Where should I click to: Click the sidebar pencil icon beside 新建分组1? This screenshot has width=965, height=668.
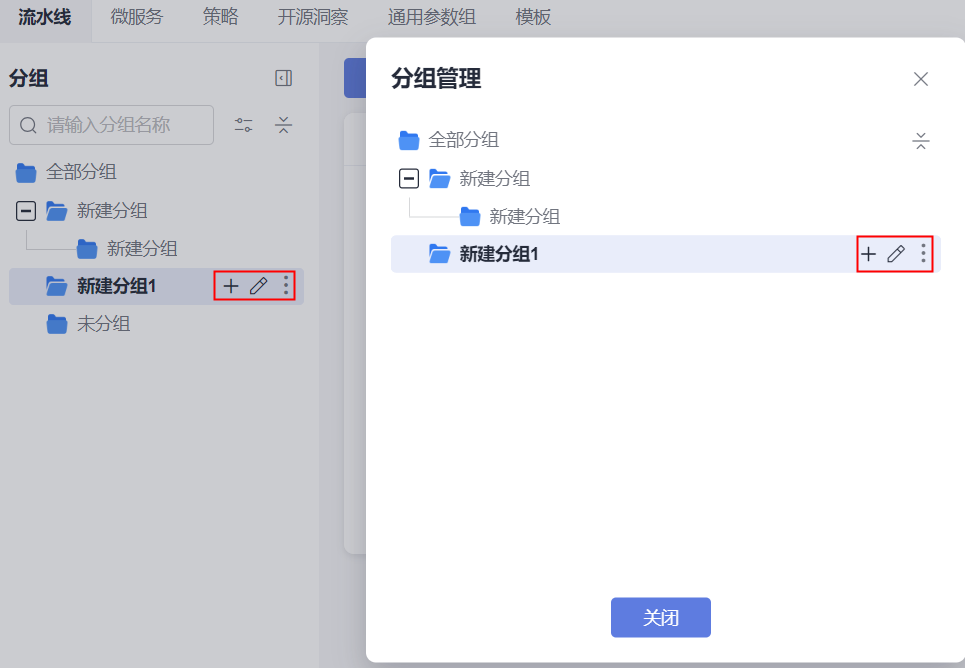tap(258, 286)
